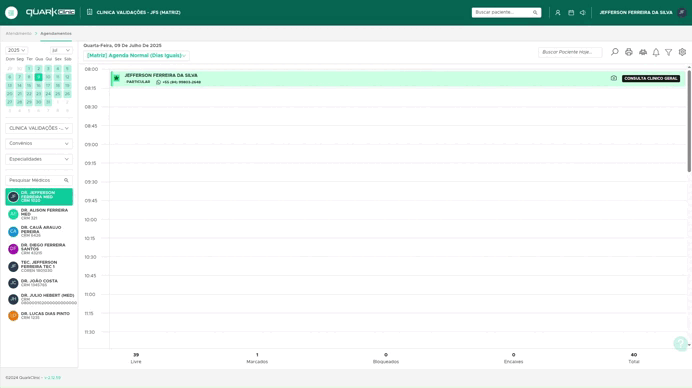Screen dimensions: 692x388
Task: Open the main menu circle icon
Action: click(11, 12)
